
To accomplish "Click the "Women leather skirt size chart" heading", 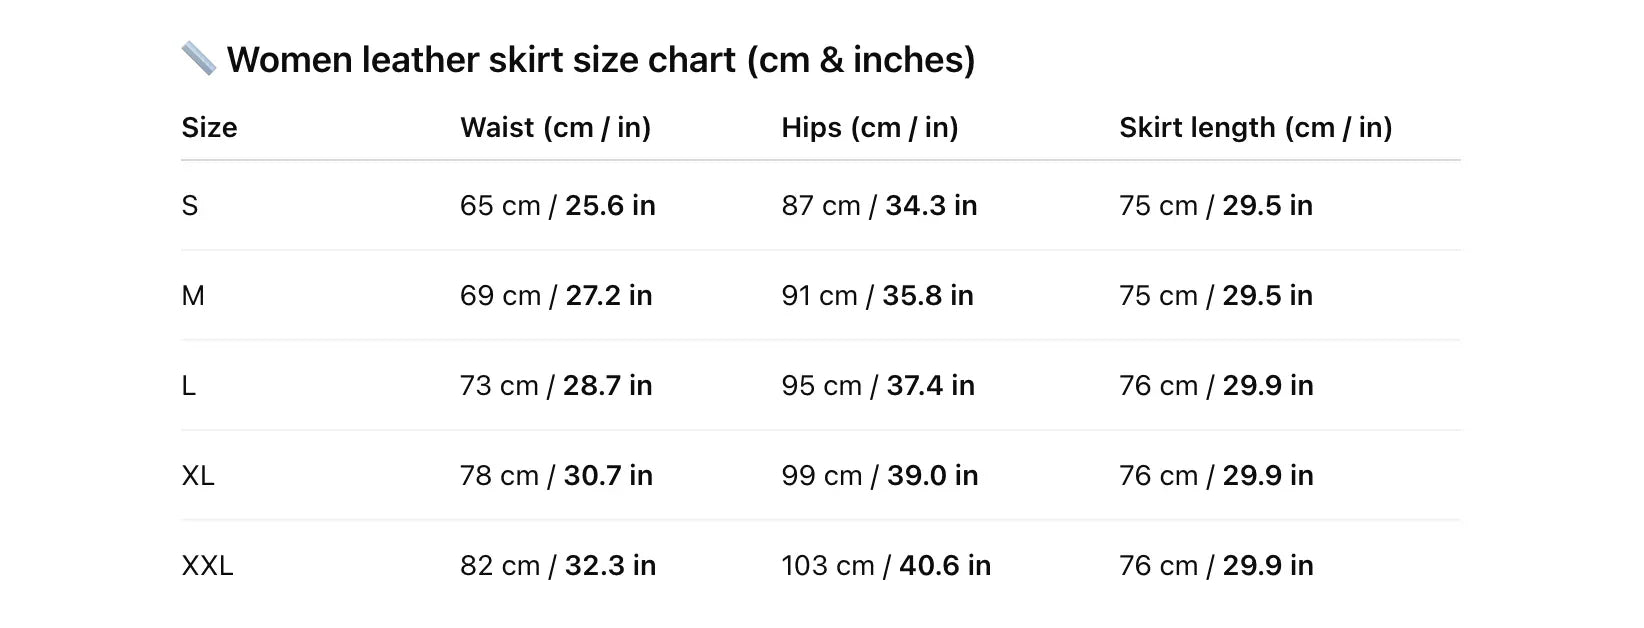I will tap(600, 60).
